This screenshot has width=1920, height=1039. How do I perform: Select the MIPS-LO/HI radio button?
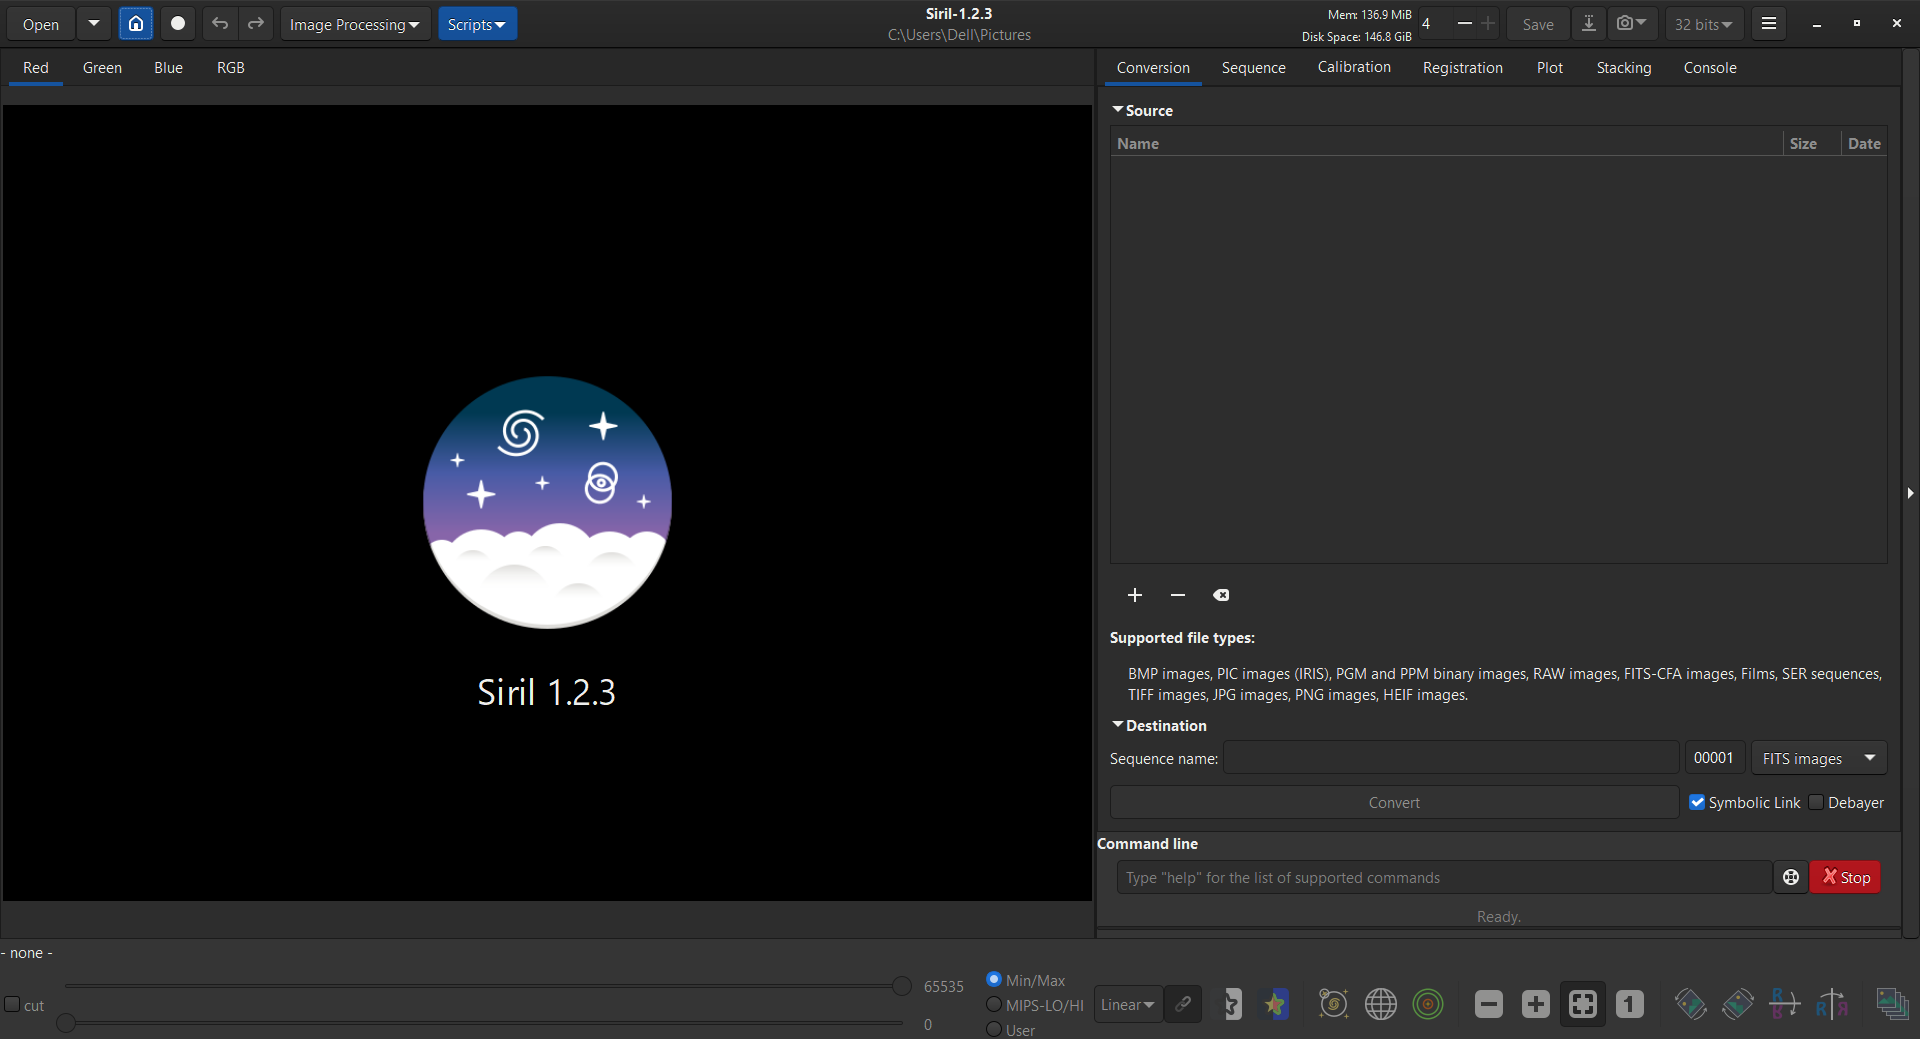tap(994, 1005)
